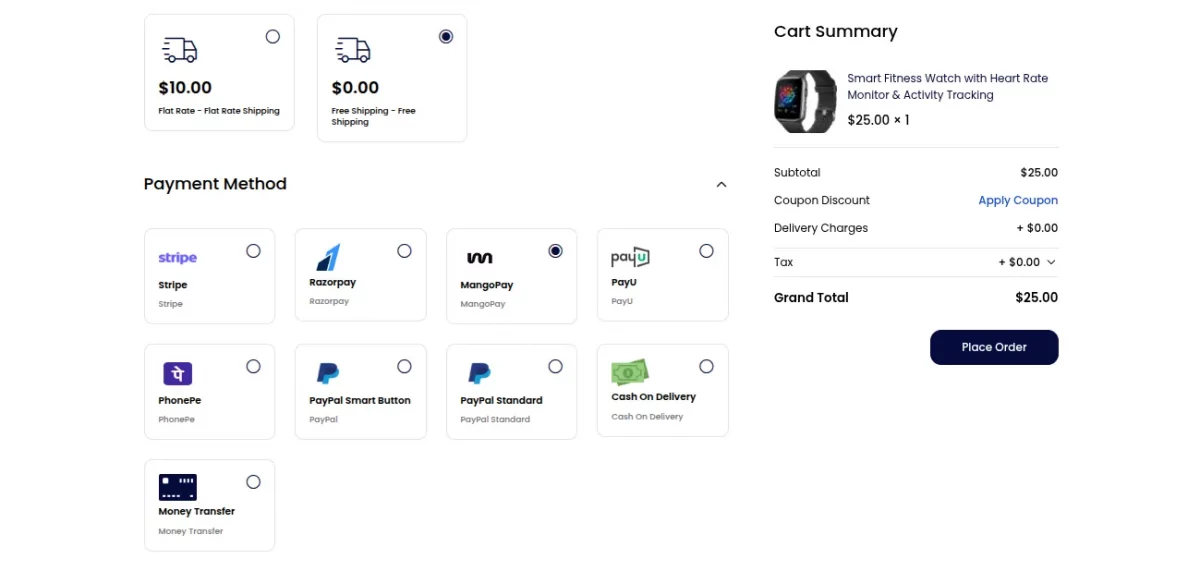Viewport: 1200px width, 571px height.
Task: Select Money Transfer radio button
Action: 253,482
